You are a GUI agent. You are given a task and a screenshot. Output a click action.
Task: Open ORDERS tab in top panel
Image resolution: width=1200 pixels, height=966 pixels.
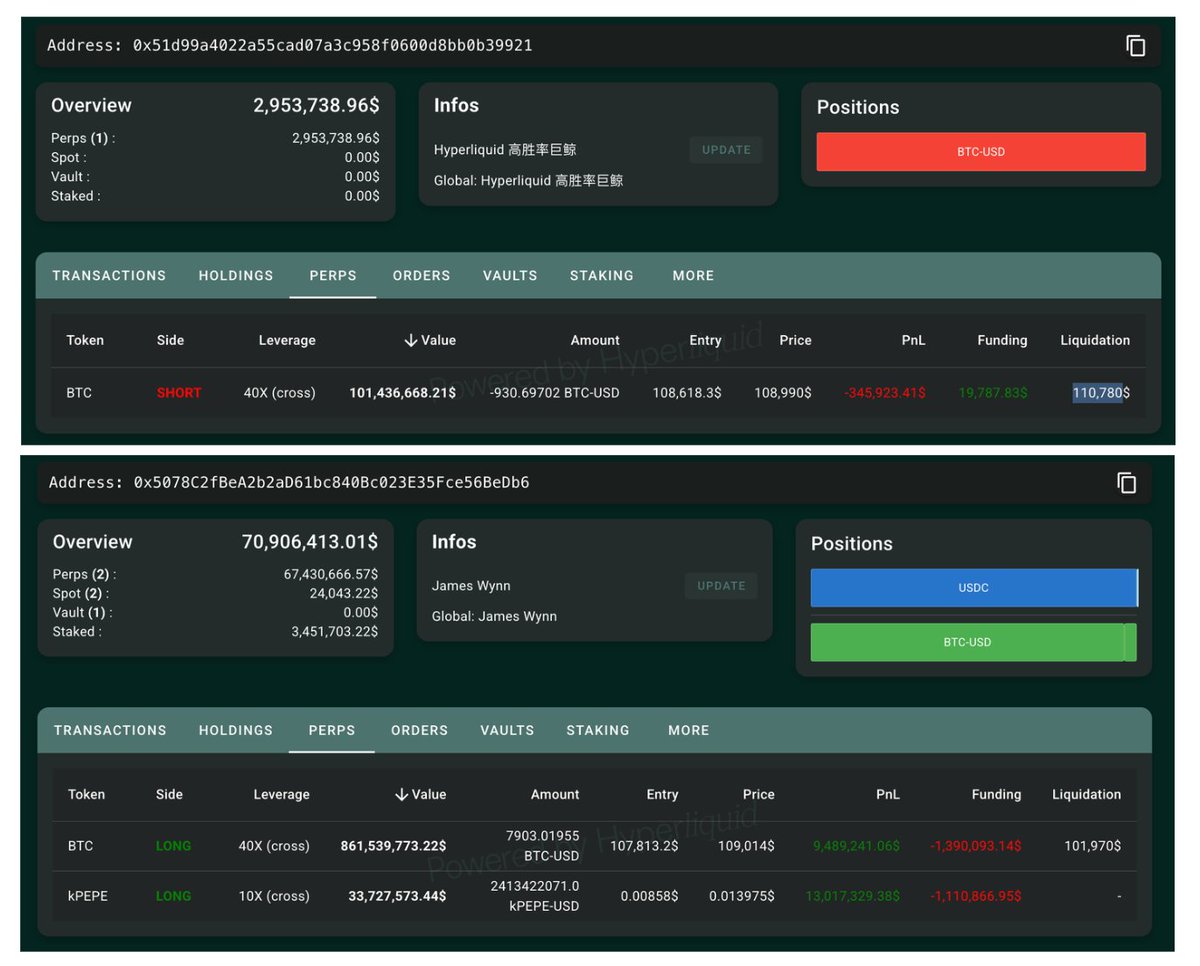(421, 275)
